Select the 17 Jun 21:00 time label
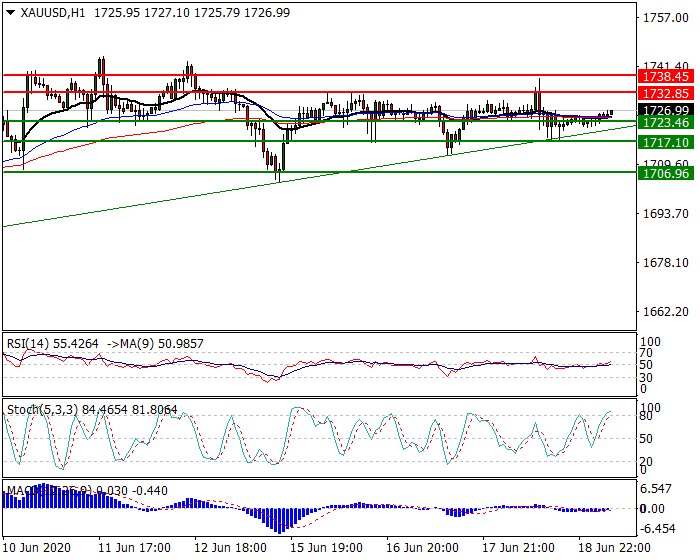This screenshot has width=700, height=560. pyautogui.click(x=518, y=547)
